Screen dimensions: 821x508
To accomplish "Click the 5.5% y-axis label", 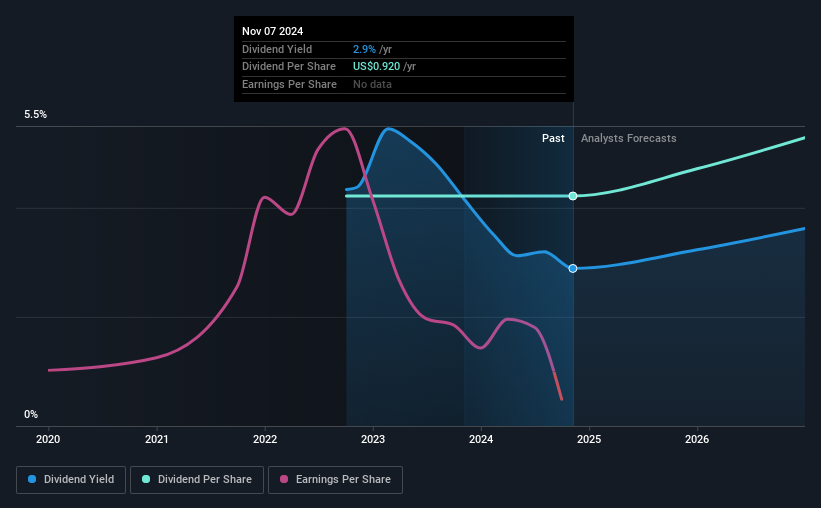I will (36, 115).
